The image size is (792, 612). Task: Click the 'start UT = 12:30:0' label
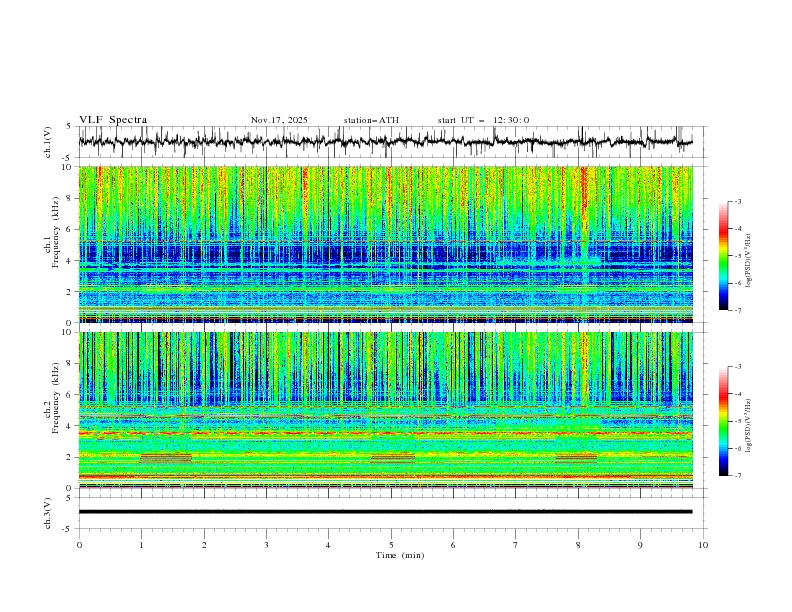pos(483,120)
